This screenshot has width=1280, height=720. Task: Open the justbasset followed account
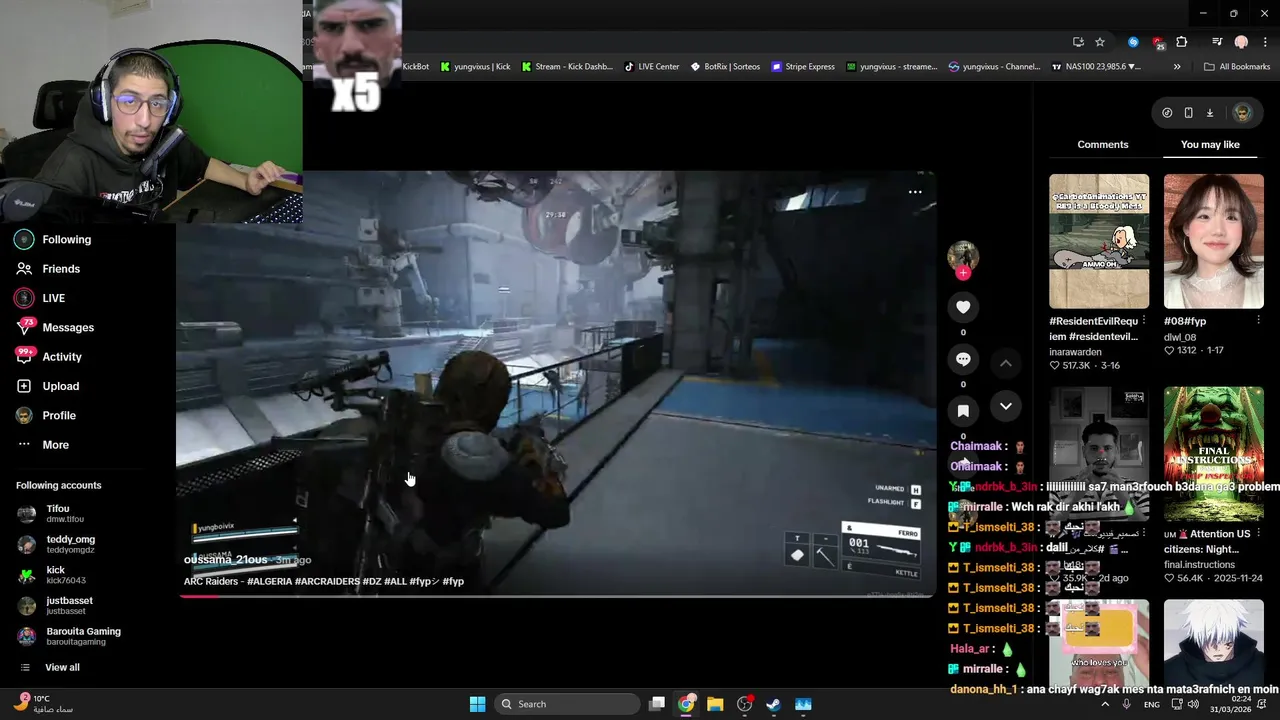click(55, 606)
